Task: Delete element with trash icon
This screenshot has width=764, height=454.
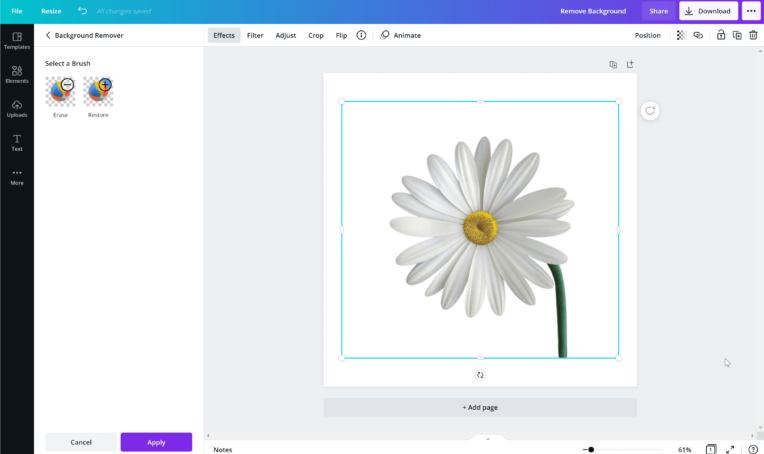Action: pos(753,35)
